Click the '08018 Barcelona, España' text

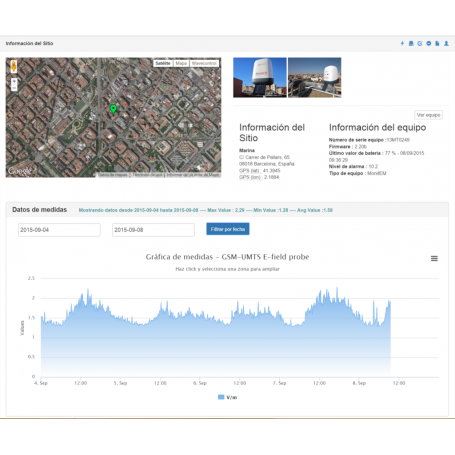pos(267,164)
